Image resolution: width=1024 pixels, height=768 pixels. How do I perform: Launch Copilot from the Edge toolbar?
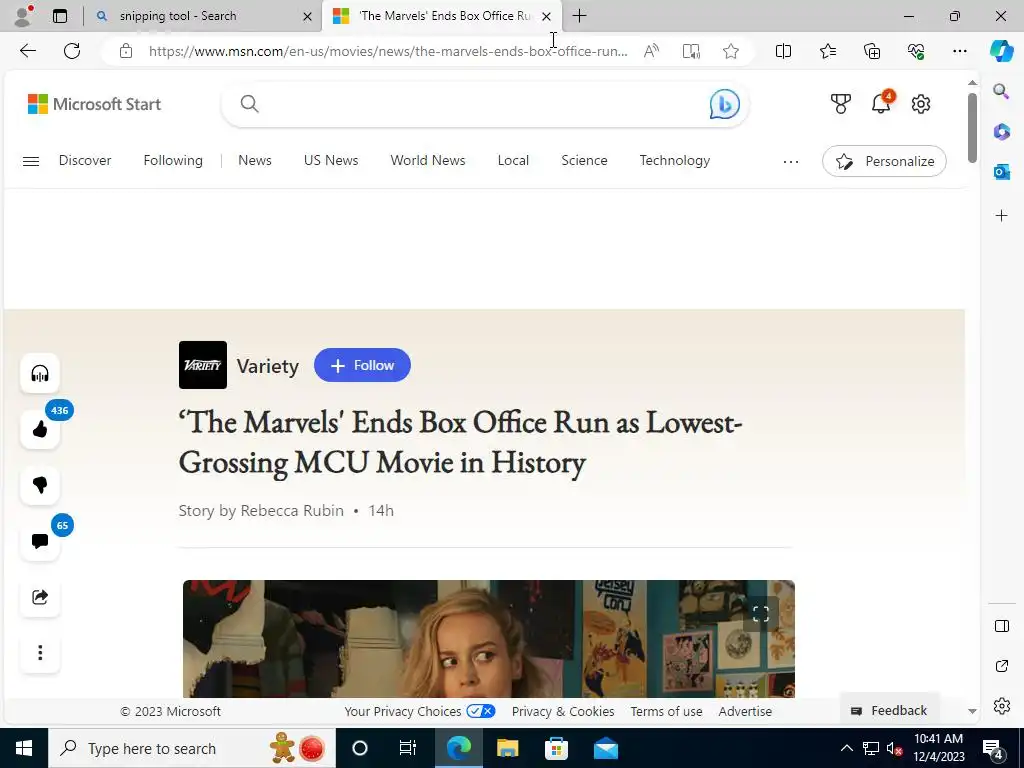1002,51
